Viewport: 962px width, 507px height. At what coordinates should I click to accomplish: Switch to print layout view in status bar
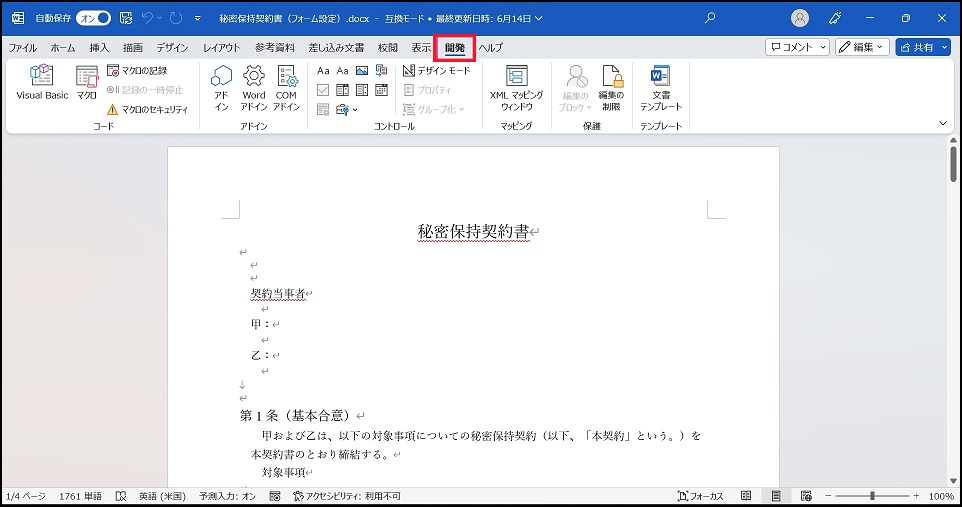[x=776, y=496]
